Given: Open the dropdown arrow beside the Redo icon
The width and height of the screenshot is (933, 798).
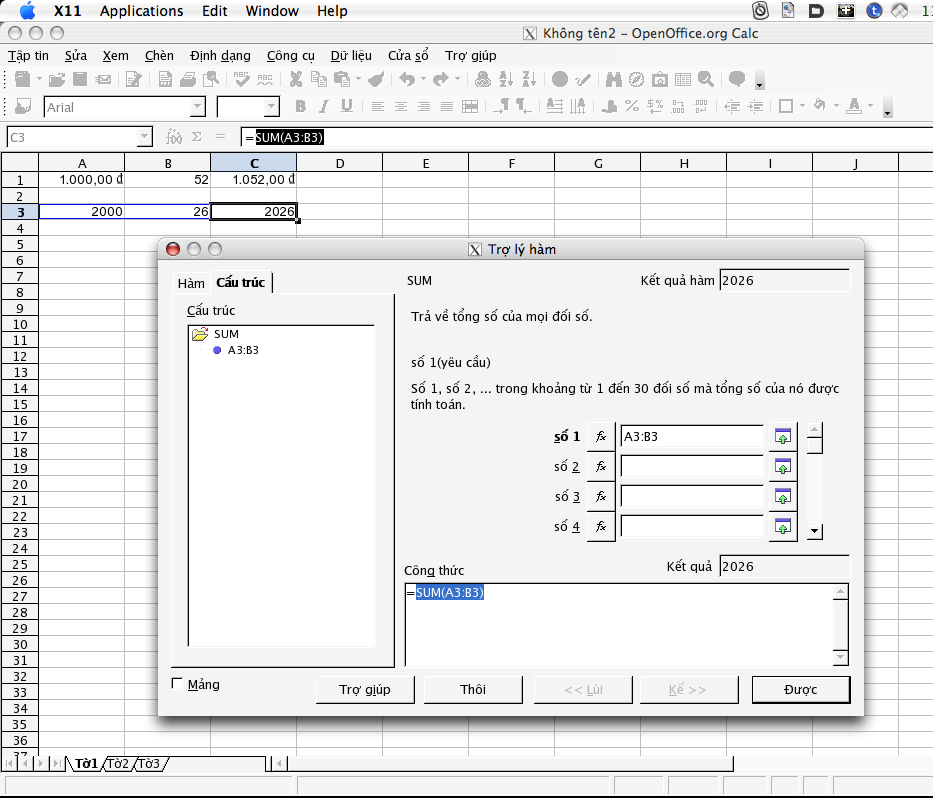Looking at the screenshot, I should [457, 79].
